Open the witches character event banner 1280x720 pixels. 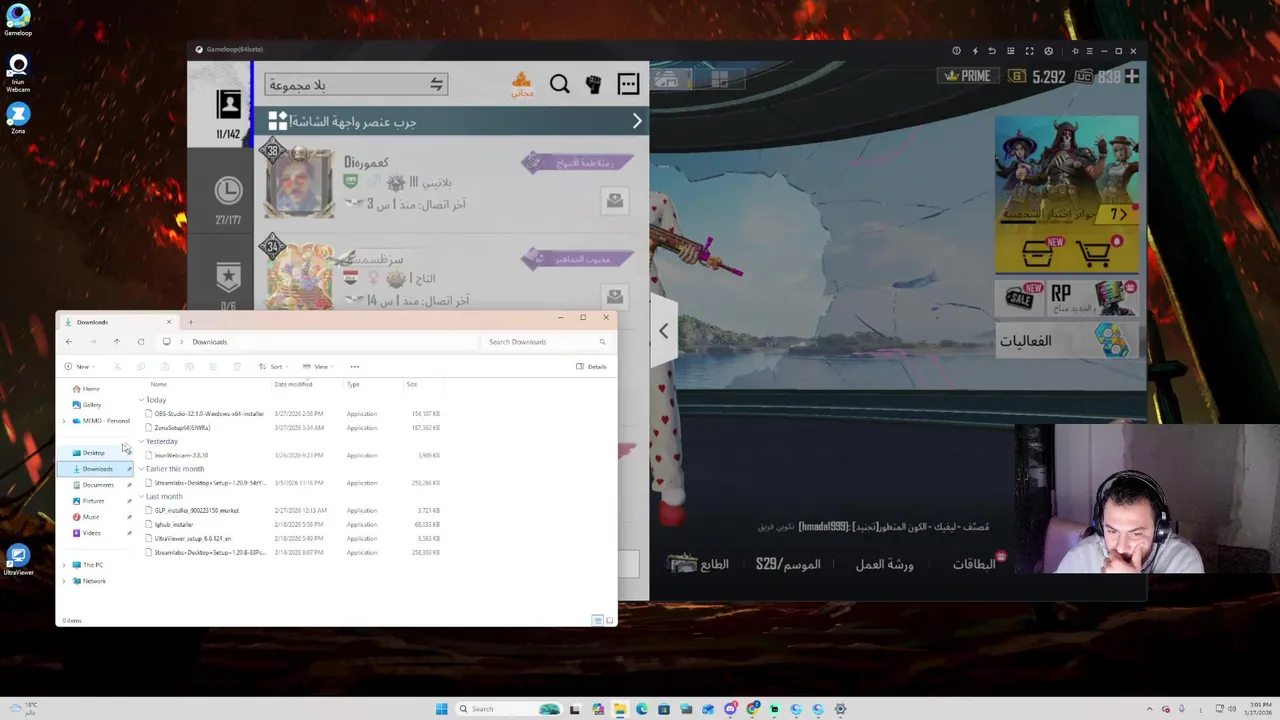point(1067,171)
